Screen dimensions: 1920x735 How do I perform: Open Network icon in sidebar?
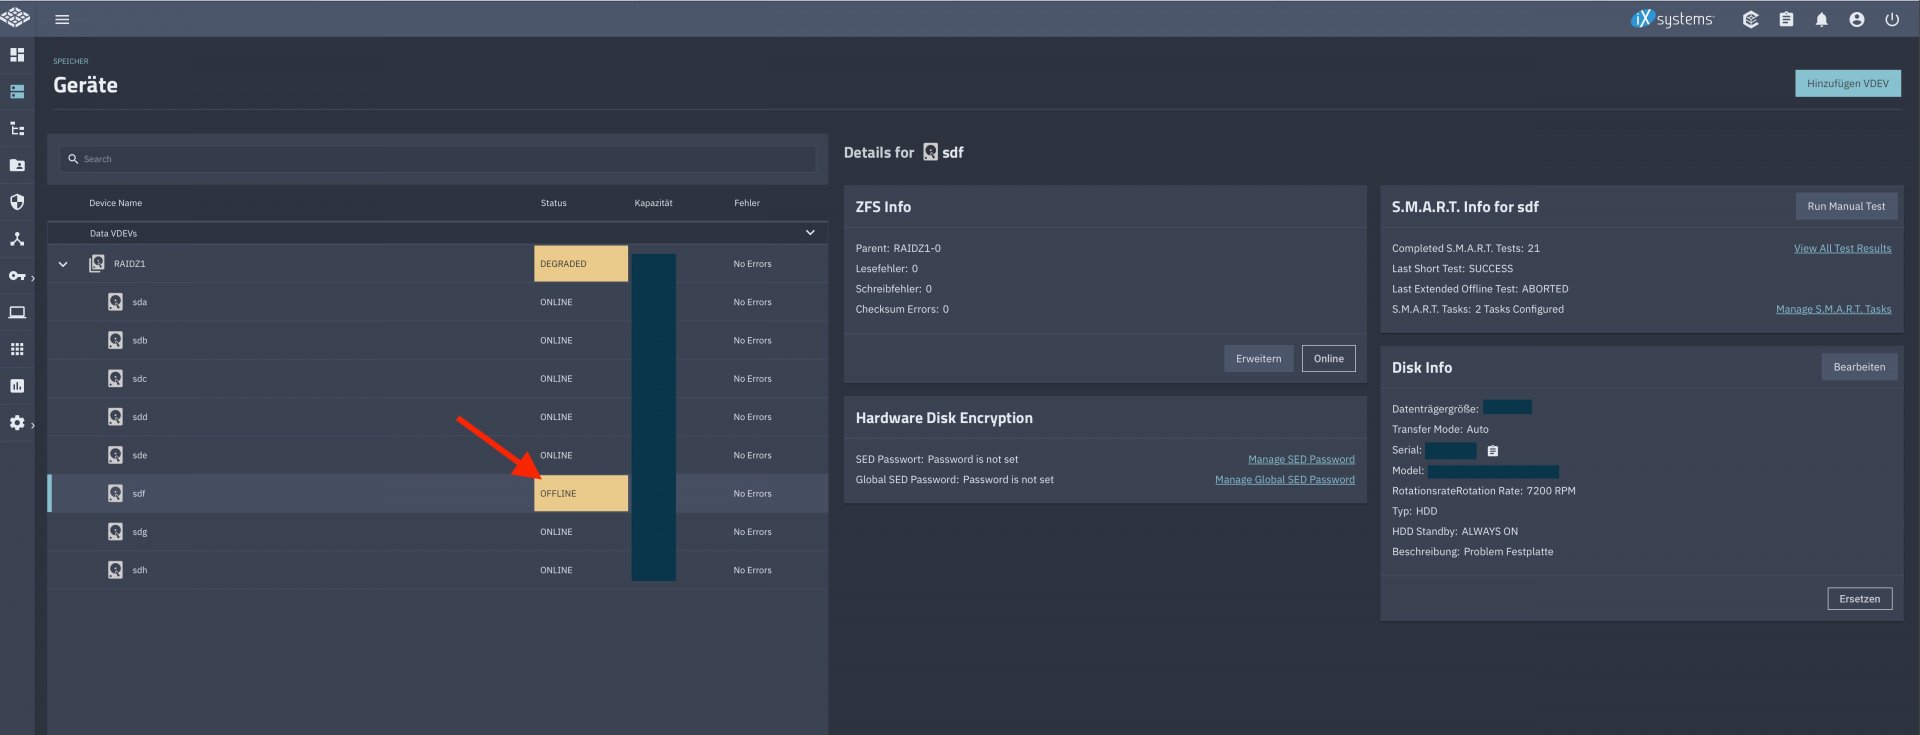pyautogui.click(x=17, y=239)
